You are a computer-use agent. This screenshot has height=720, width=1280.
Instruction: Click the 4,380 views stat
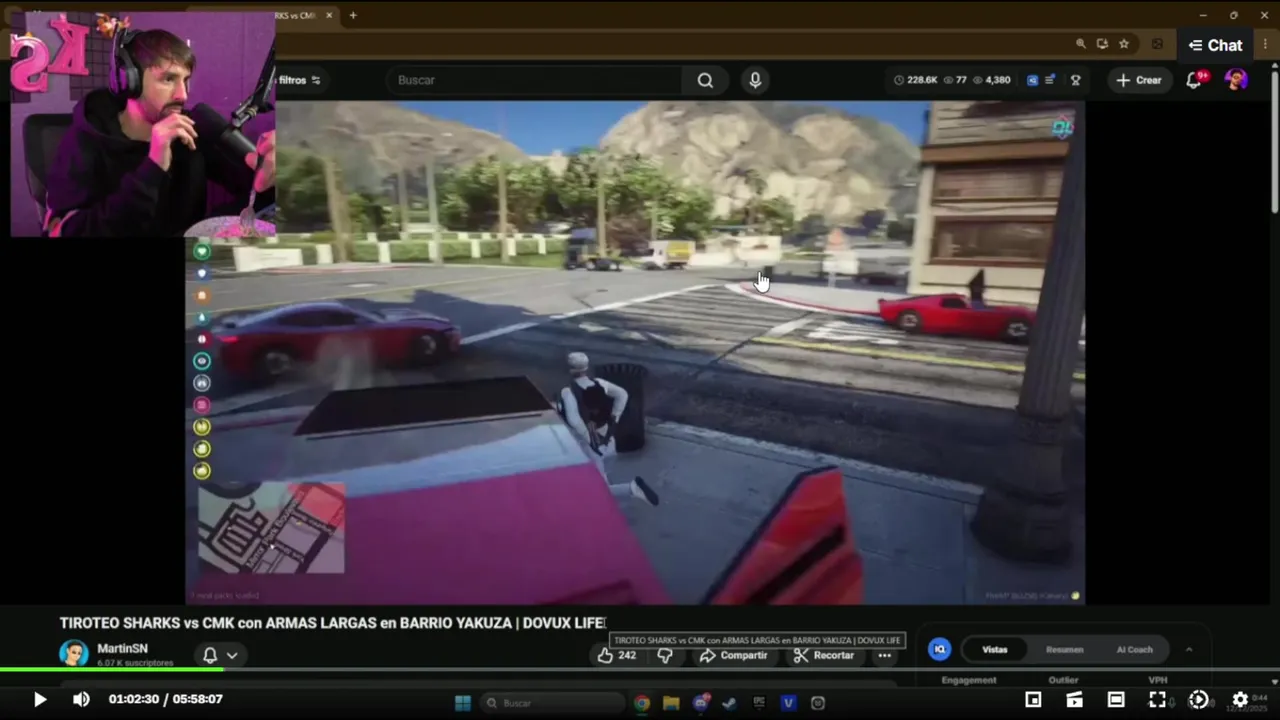(992, 80)
